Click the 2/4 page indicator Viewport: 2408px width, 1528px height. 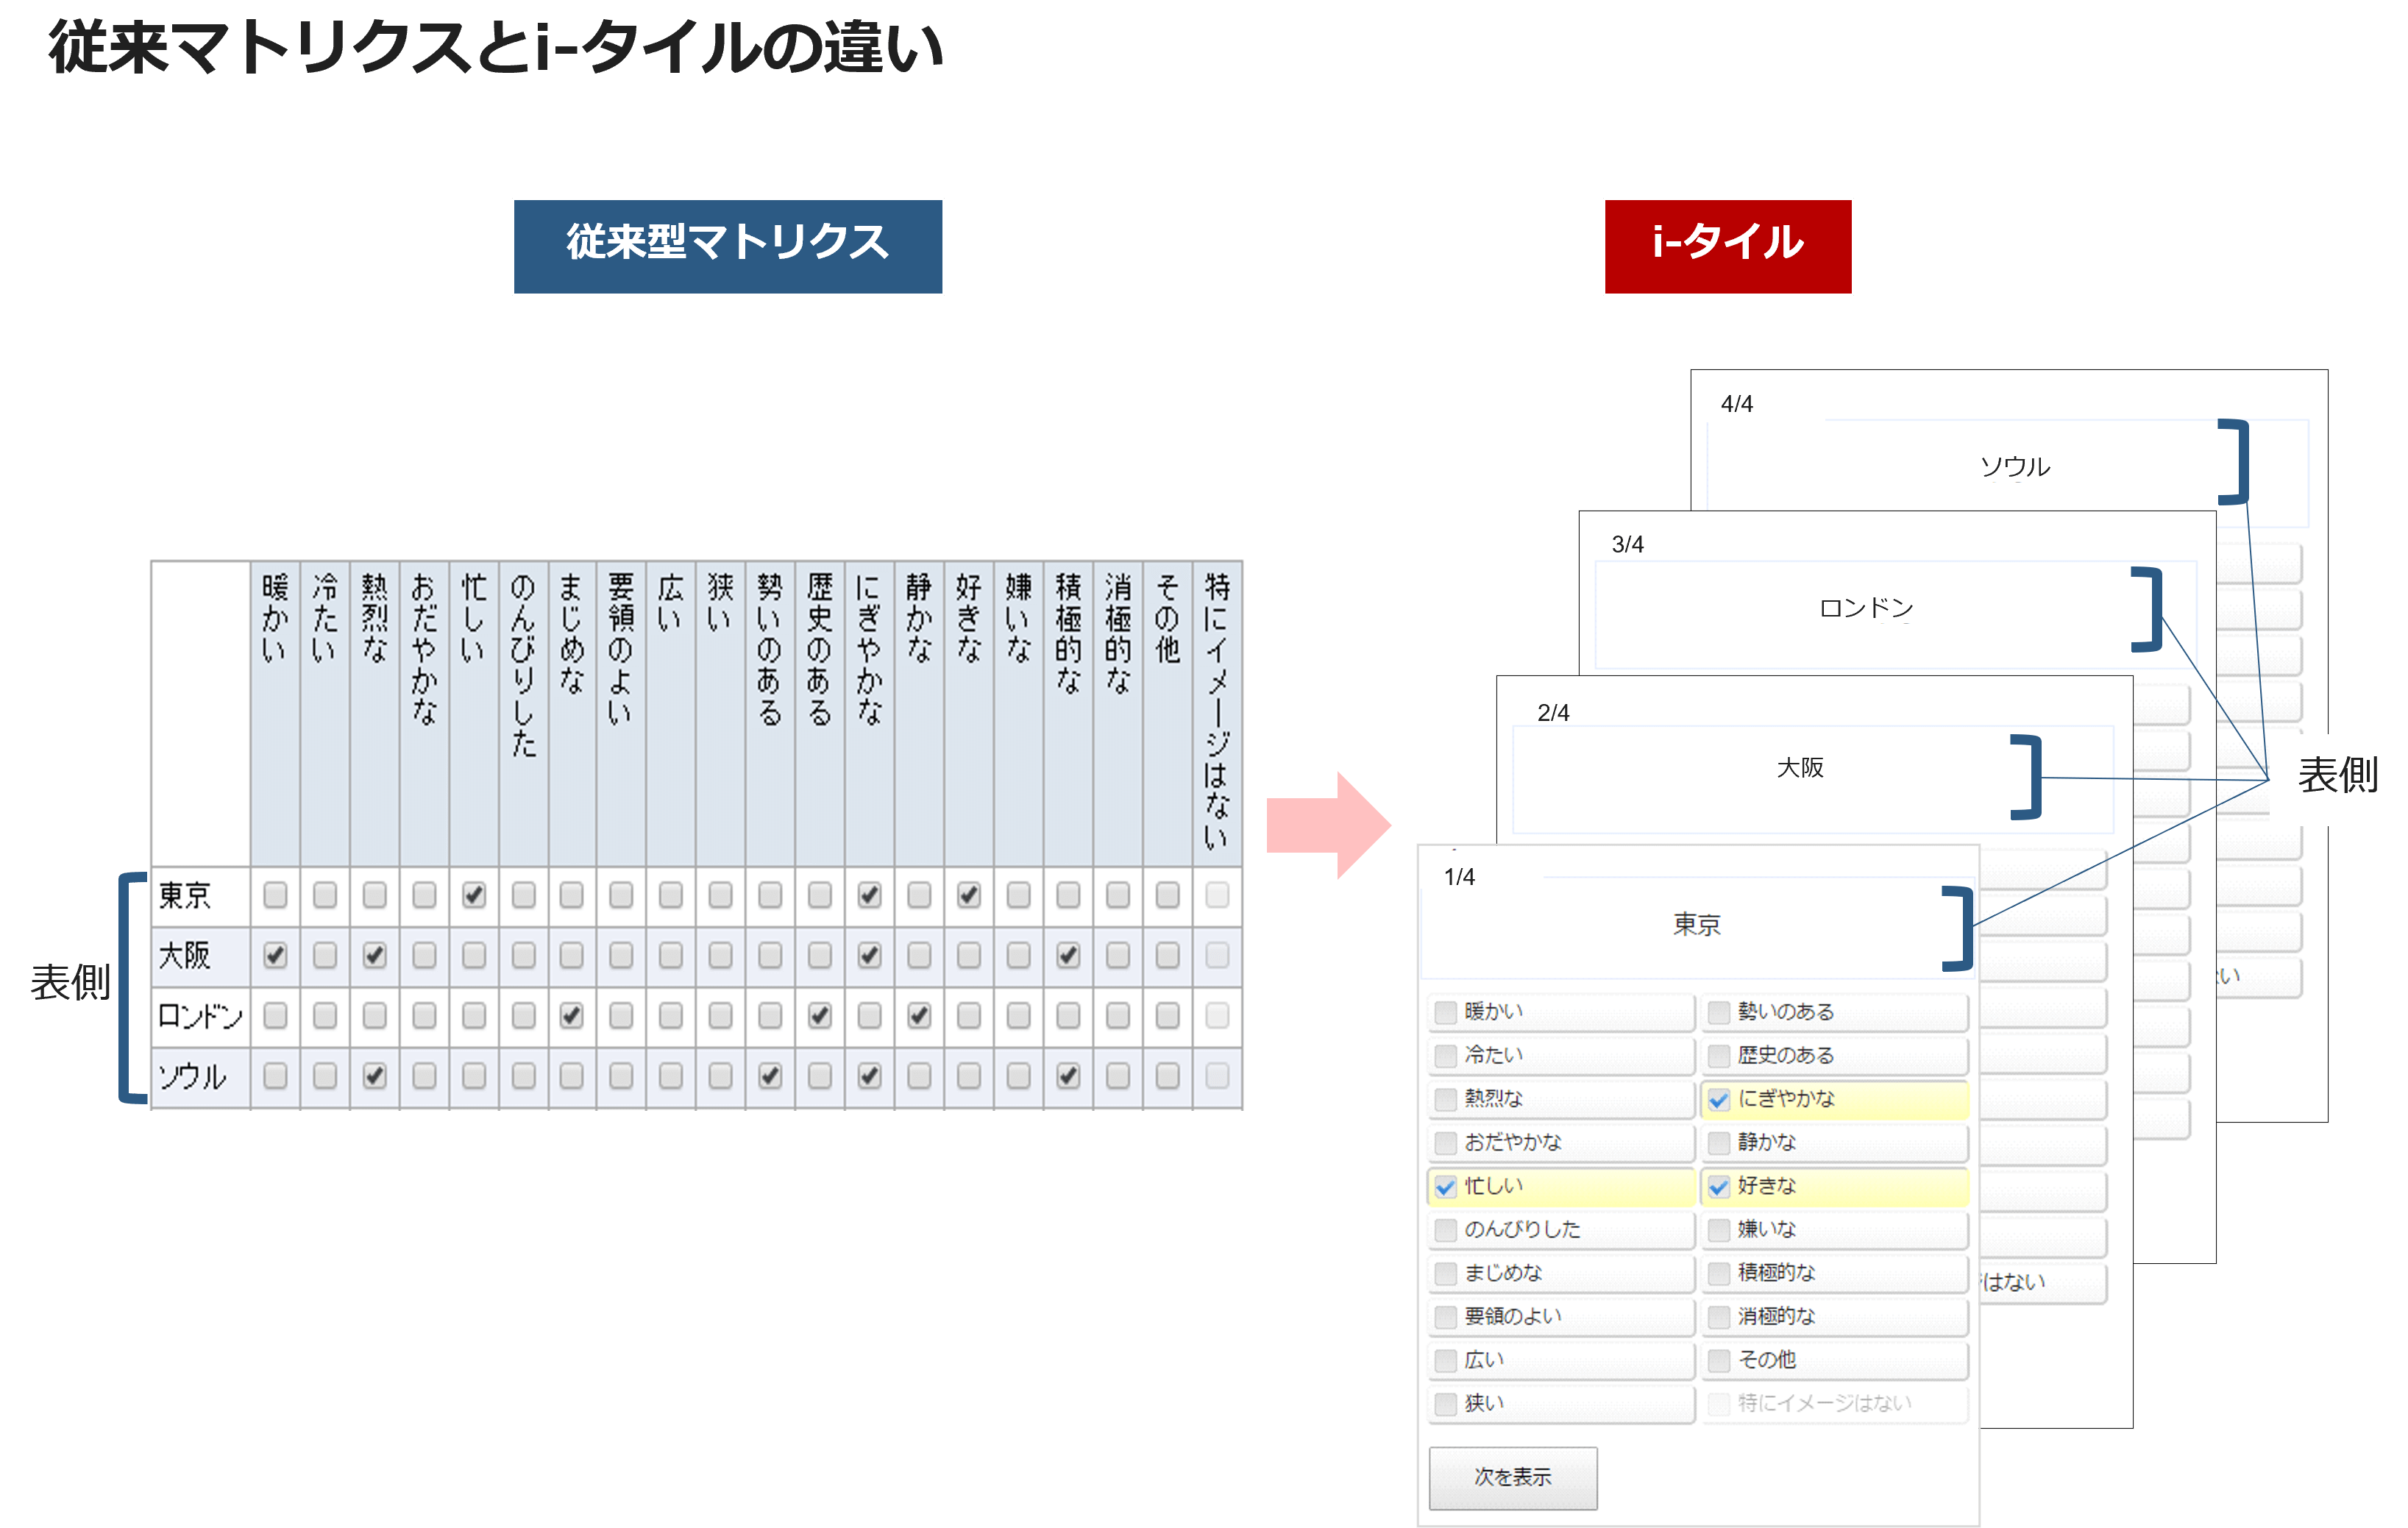click(1553, 713)
